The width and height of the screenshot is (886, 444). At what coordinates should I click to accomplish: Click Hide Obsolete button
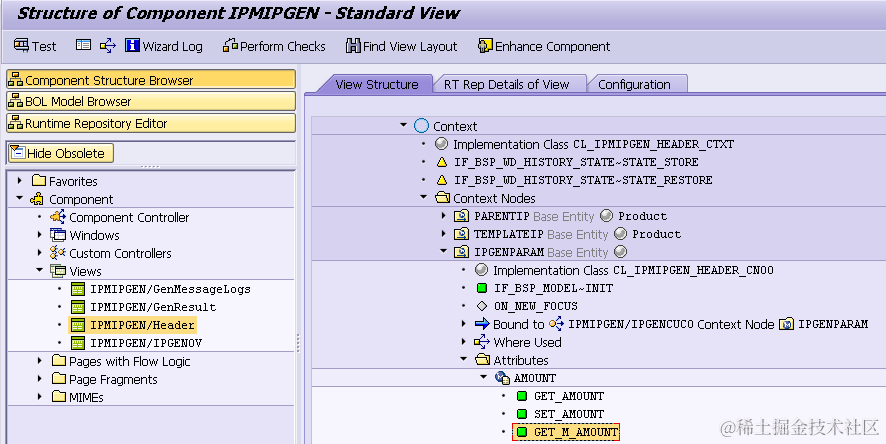(60, 153)
